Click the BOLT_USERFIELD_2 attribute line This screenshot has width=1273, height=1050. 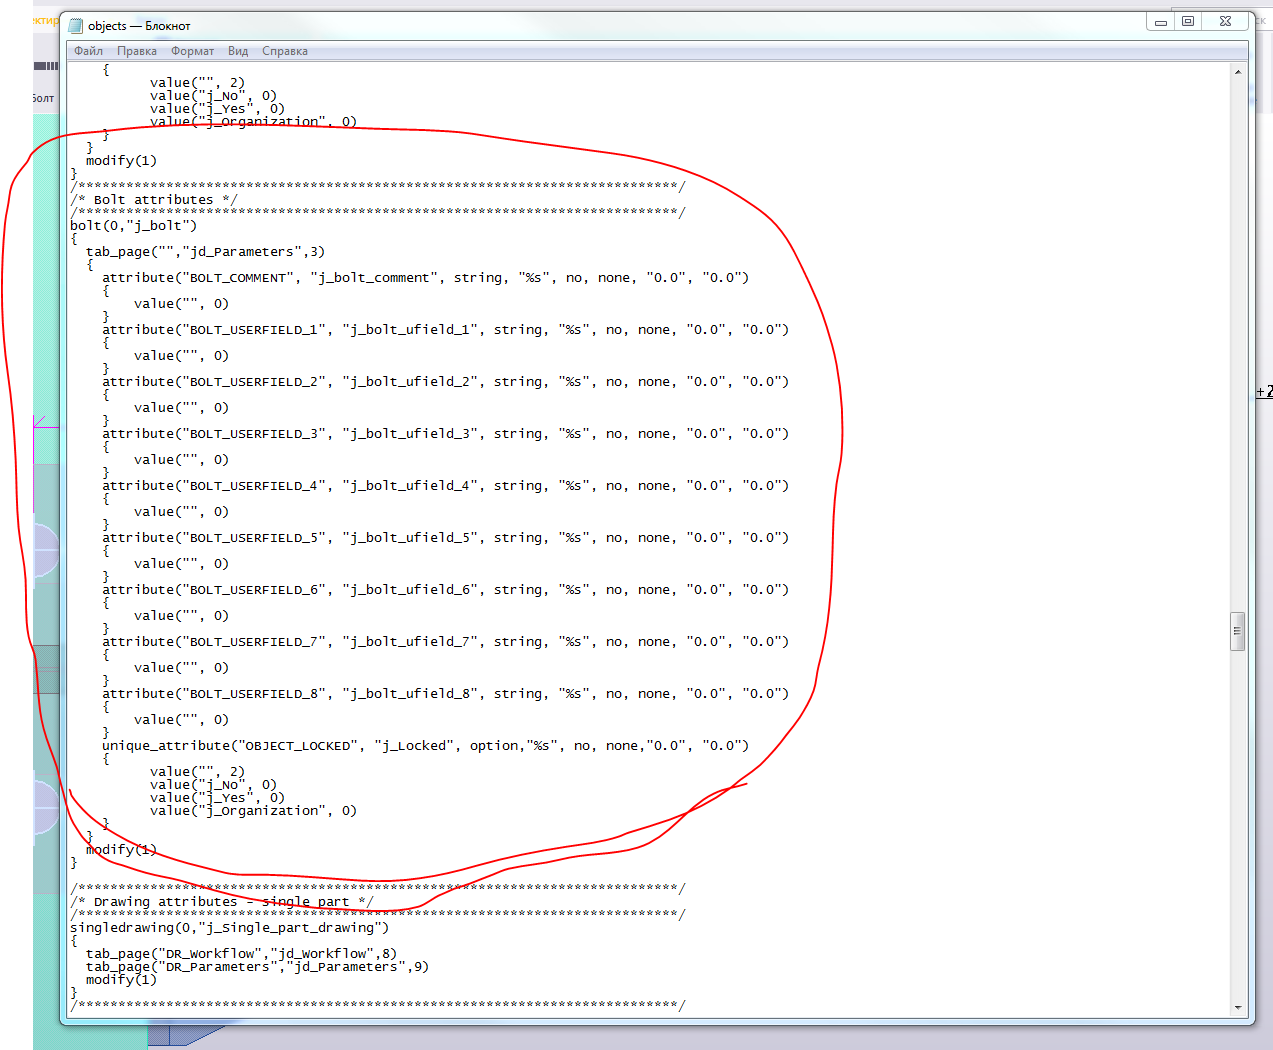pyautogui.click(x=445, y=382)
